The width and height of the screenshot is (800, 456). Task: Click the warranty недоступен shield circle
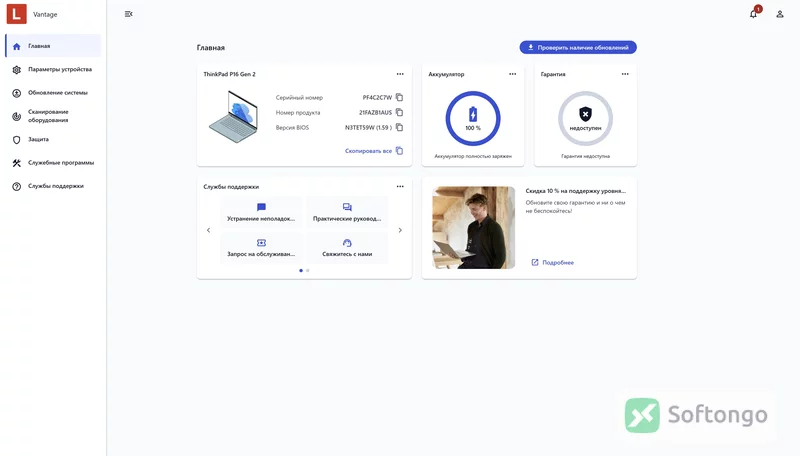pyautogui.click(x=585, y=118)
